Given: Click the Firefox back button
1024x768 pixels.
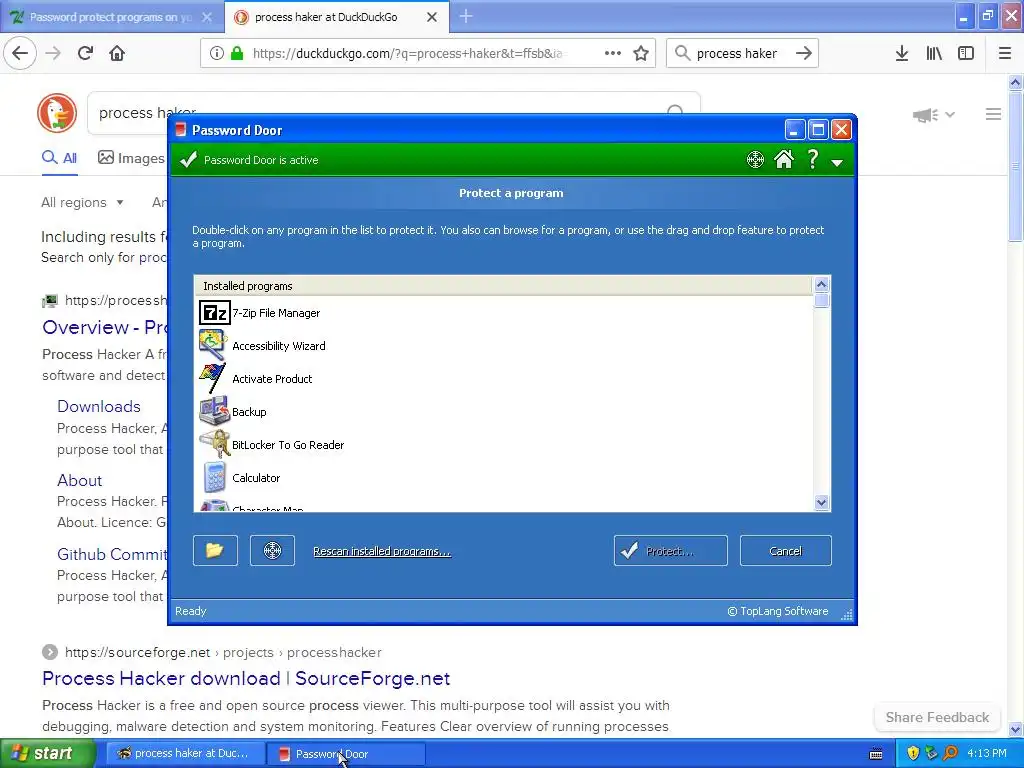Looking at the screenshot, I should tap(20, 53).
